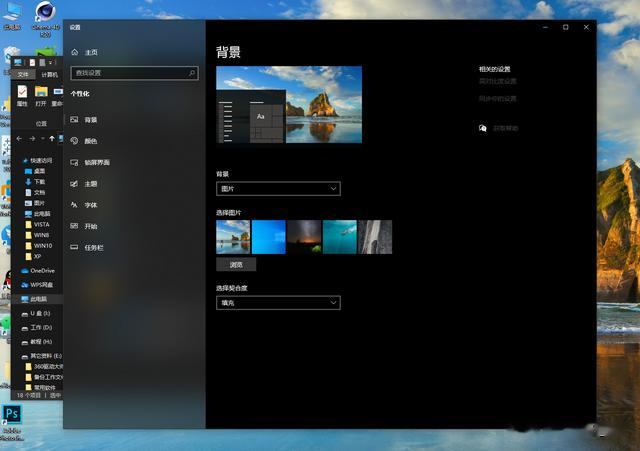Open the 选择契合度 dropdown showing 填充

278,302
